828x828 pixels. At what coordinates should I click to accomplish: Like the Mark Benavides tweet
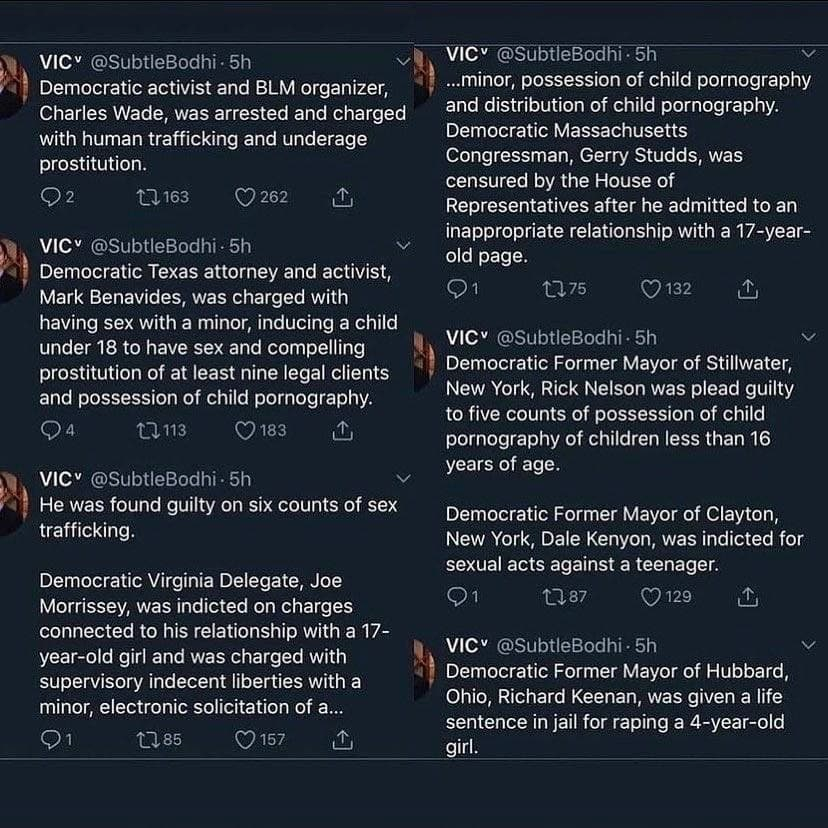245,430
